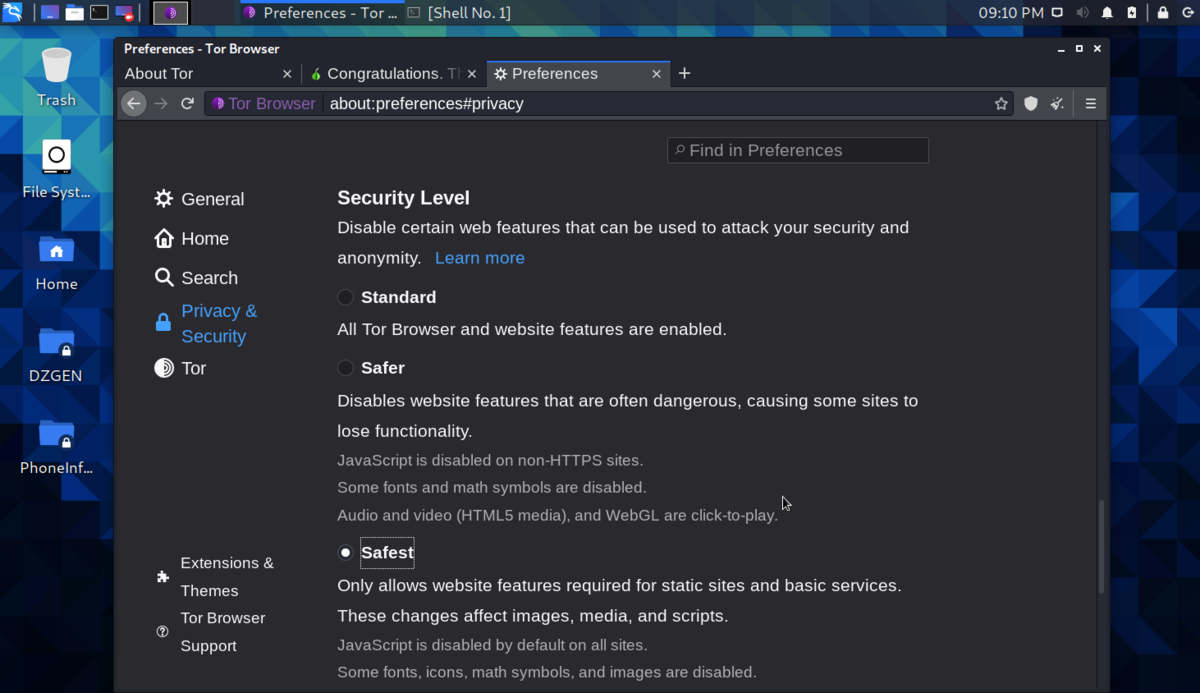Image resolution: width=1200 pixels, height=693 pixels.
Task: Open the file manager panel launcher
Action: point(74,13)
